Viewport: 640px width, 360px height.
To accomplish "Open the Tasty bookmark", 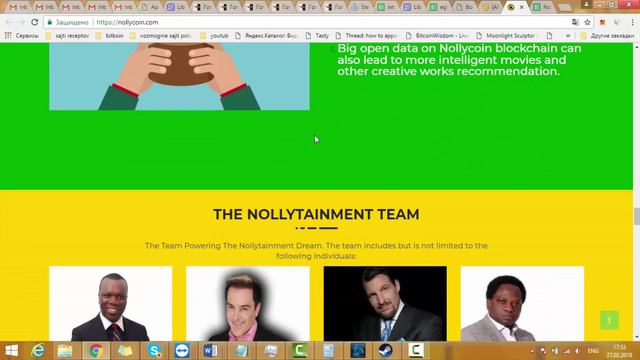I will pyautogui.click(x=317, y=36).
